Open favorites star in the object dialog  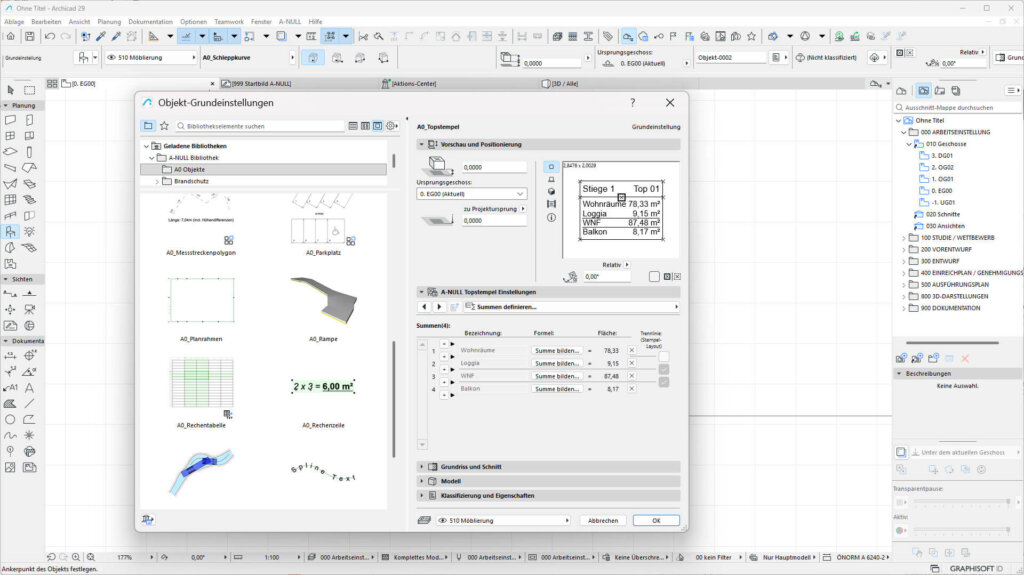[165, 125]
